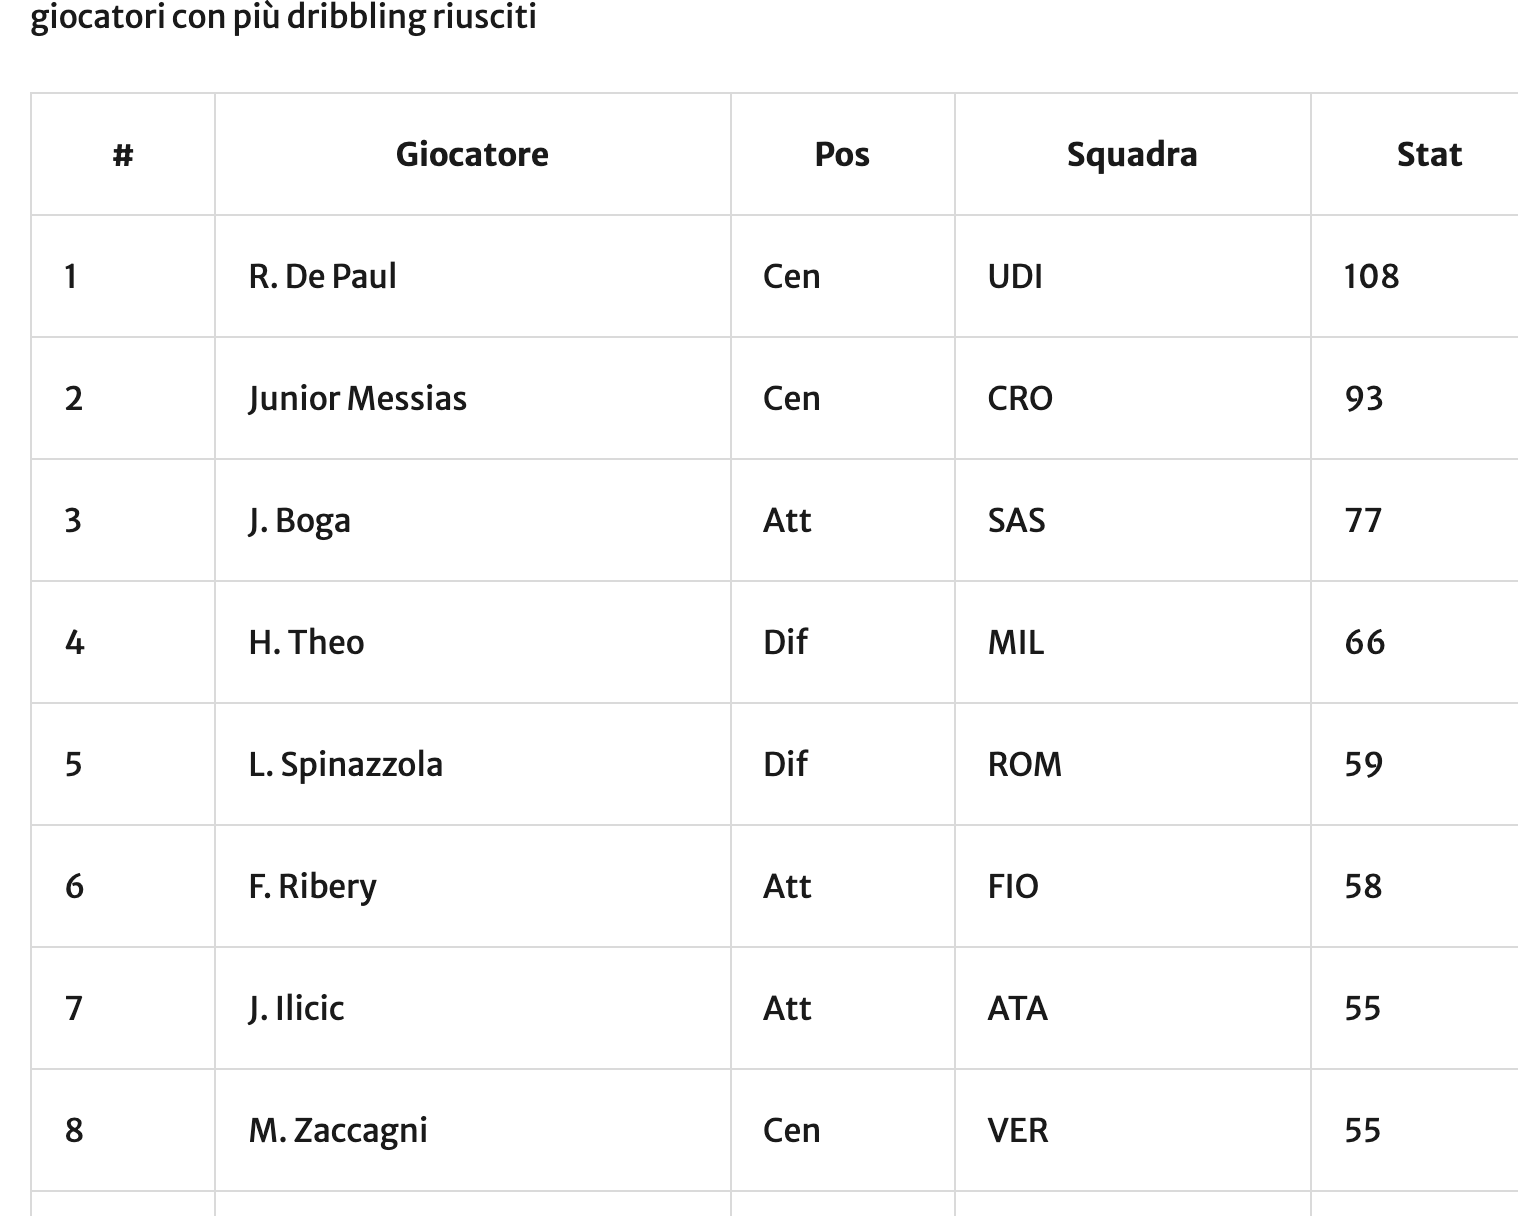Select M. Zaccagni in the list
Image resolution: width=1518 pixels, height=1216 pixels.
pyautogui.click(x=337, y=1130)
